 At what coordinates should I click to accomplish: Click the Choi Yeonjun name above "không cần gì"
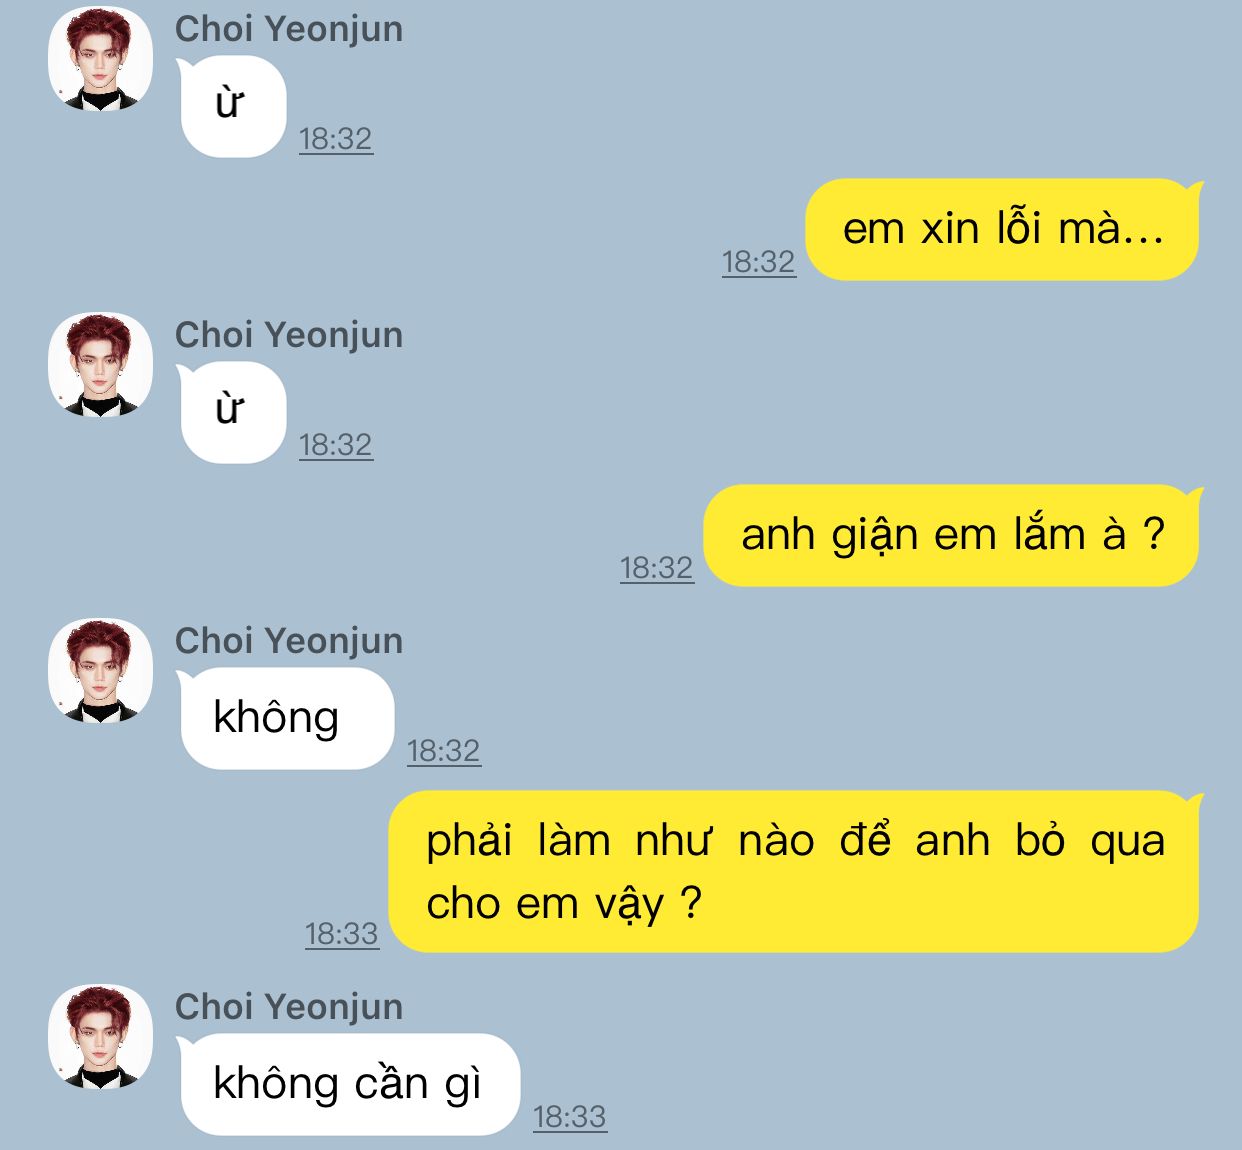click(x=289, y=1007)
